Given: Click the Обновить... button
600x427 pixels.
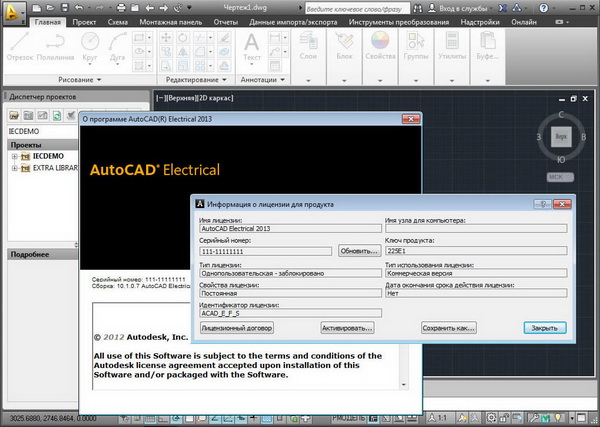Looking at the screenshot, I should (359, 250).
